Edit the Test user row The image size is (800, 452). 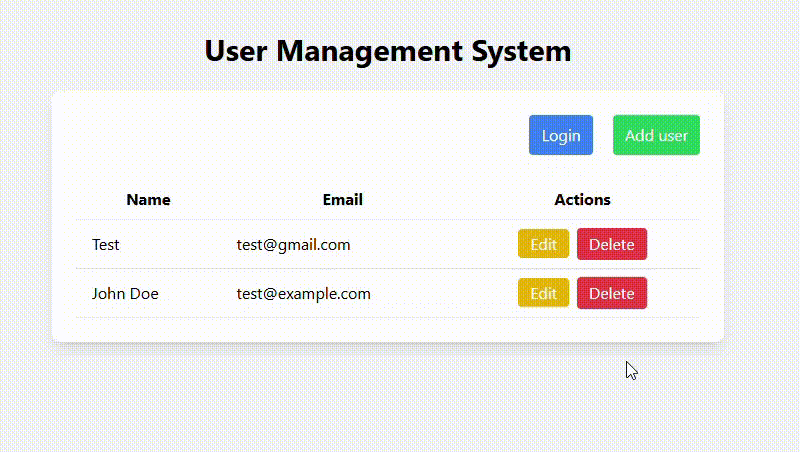pos(543,244)
